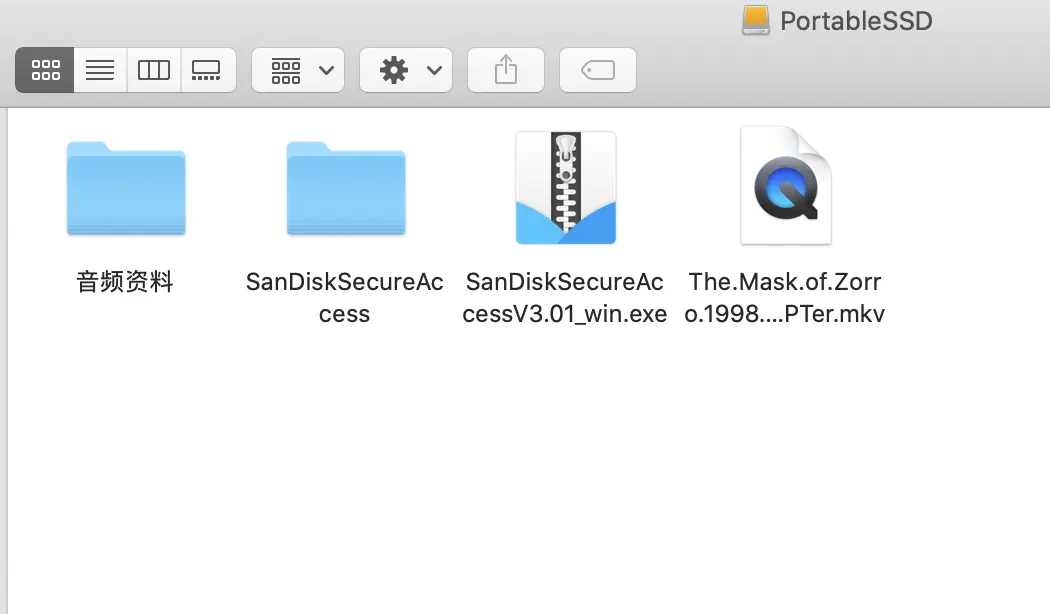Screen dimensions: 1050x614
Task: Select the 音频资料 folder icon
Action: pyautogui.click(x=126, y=189)
